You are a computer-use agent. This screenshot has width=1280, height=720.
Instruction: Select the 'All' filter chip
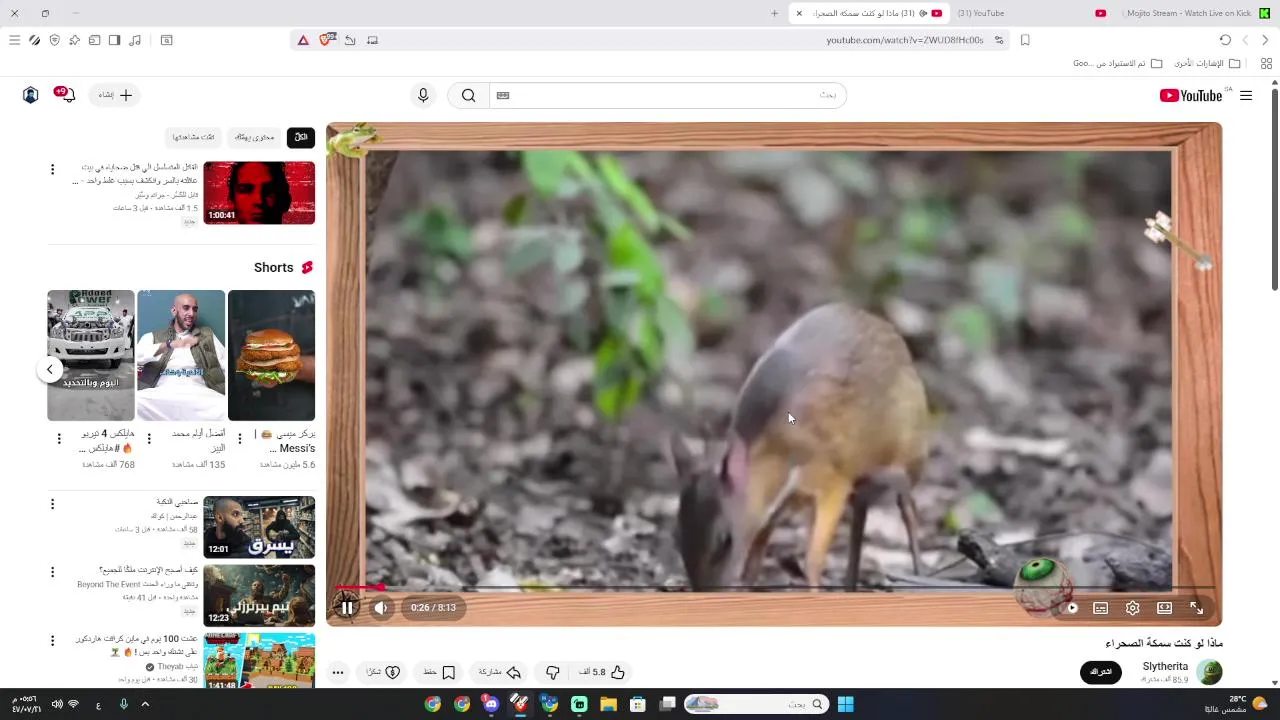[301, 137]
